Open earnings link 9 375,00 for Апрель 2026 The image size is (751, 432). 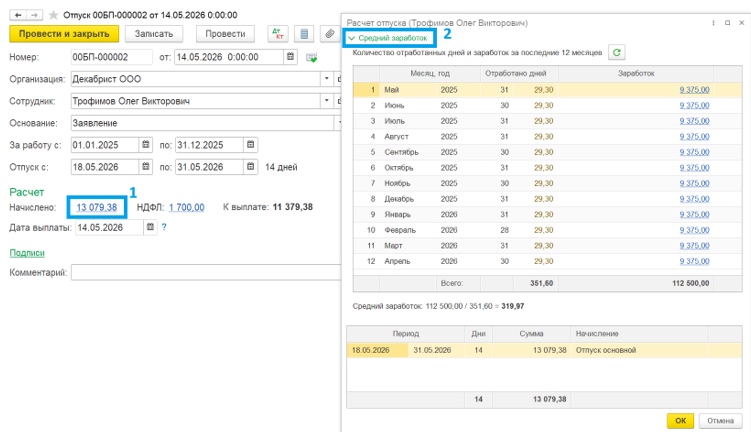click(x=694, y=261)
